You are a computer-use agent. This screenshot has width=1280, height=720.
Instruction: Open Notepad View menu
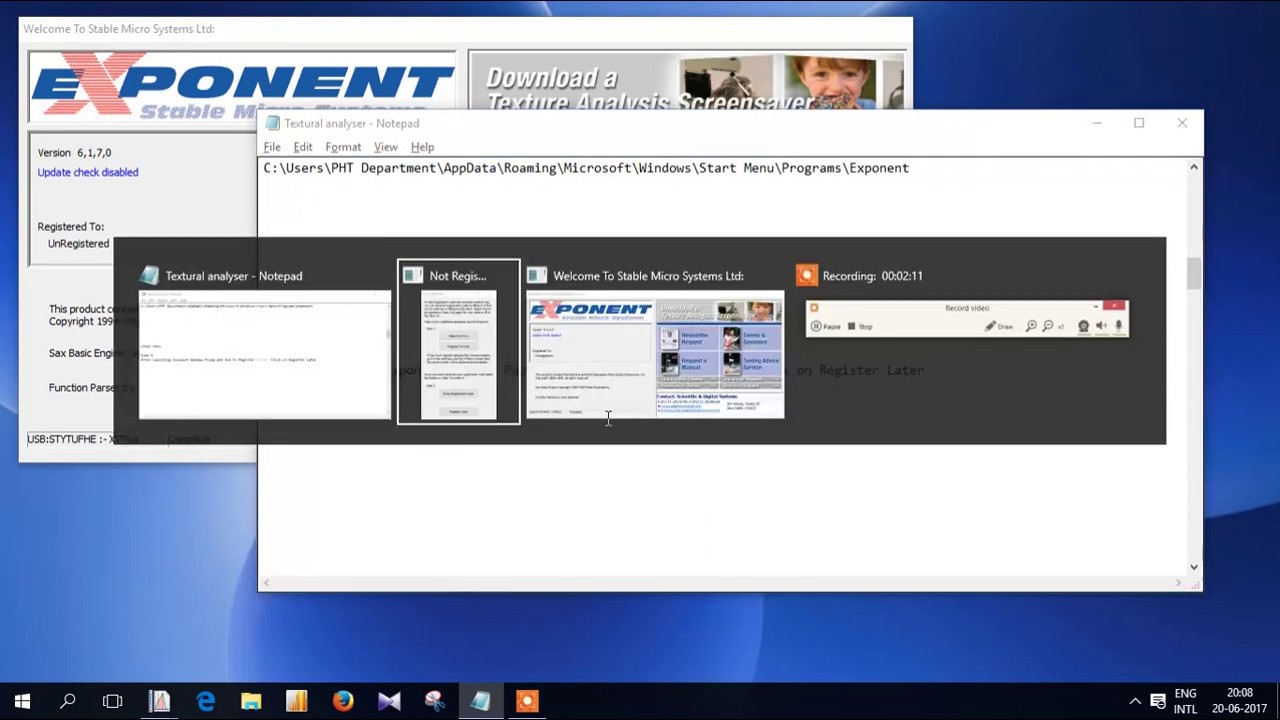click(385, 147)
